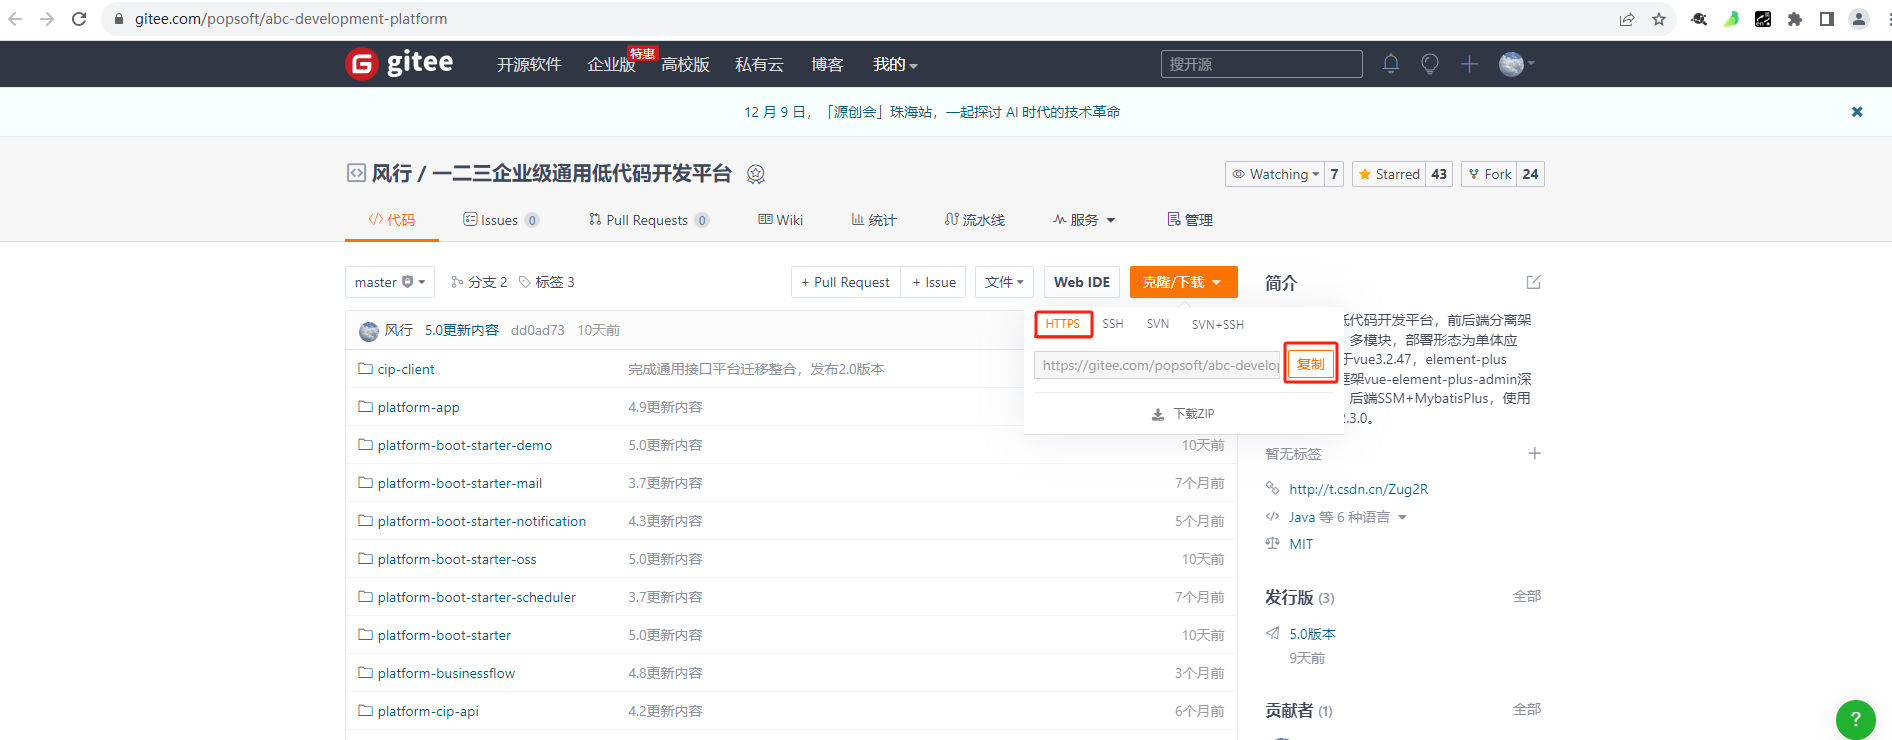Open the plus create menu icon
The width and height of the screenshot is (1892, 740).
[x=1469, y=64]
